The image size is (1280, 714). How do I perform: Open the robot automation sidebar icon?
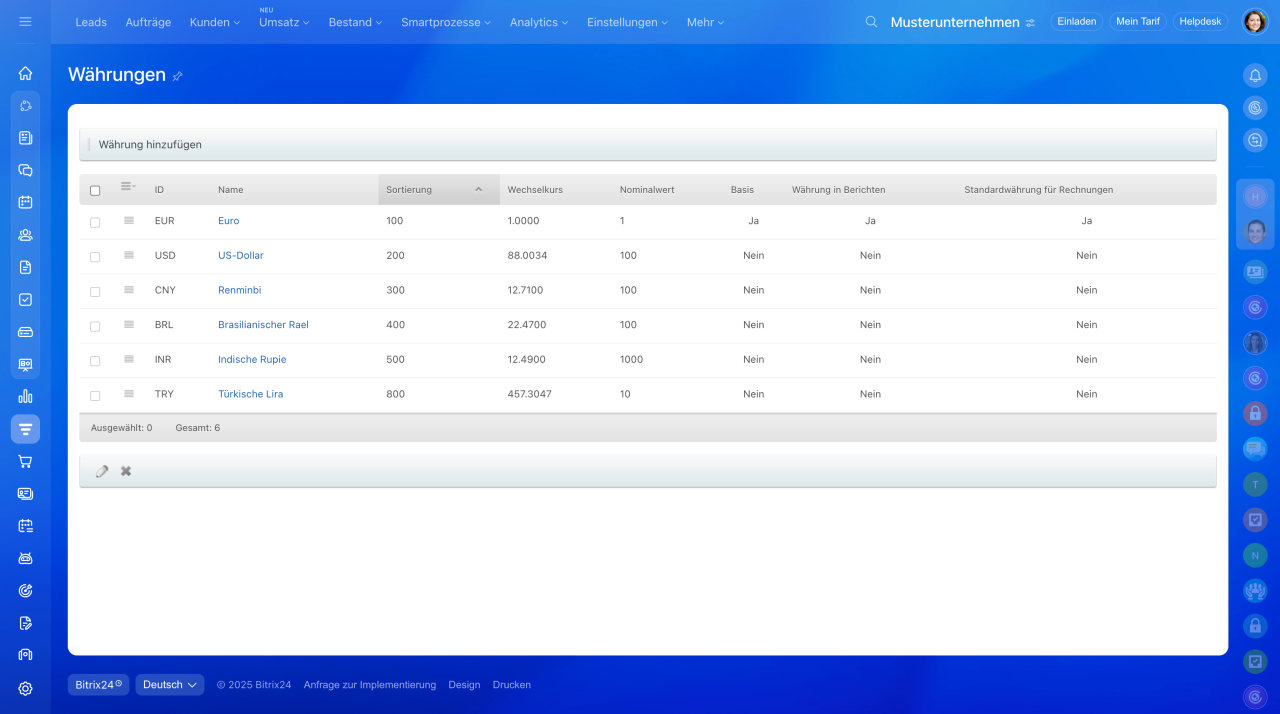point(25,558)
